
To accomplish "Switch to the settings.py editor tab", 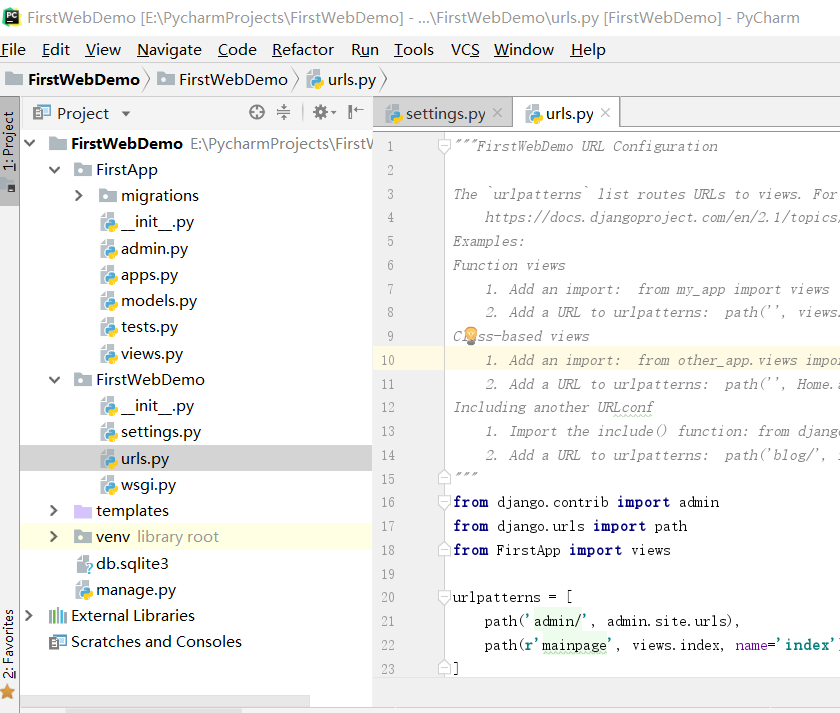I will (x=443, y=113).
